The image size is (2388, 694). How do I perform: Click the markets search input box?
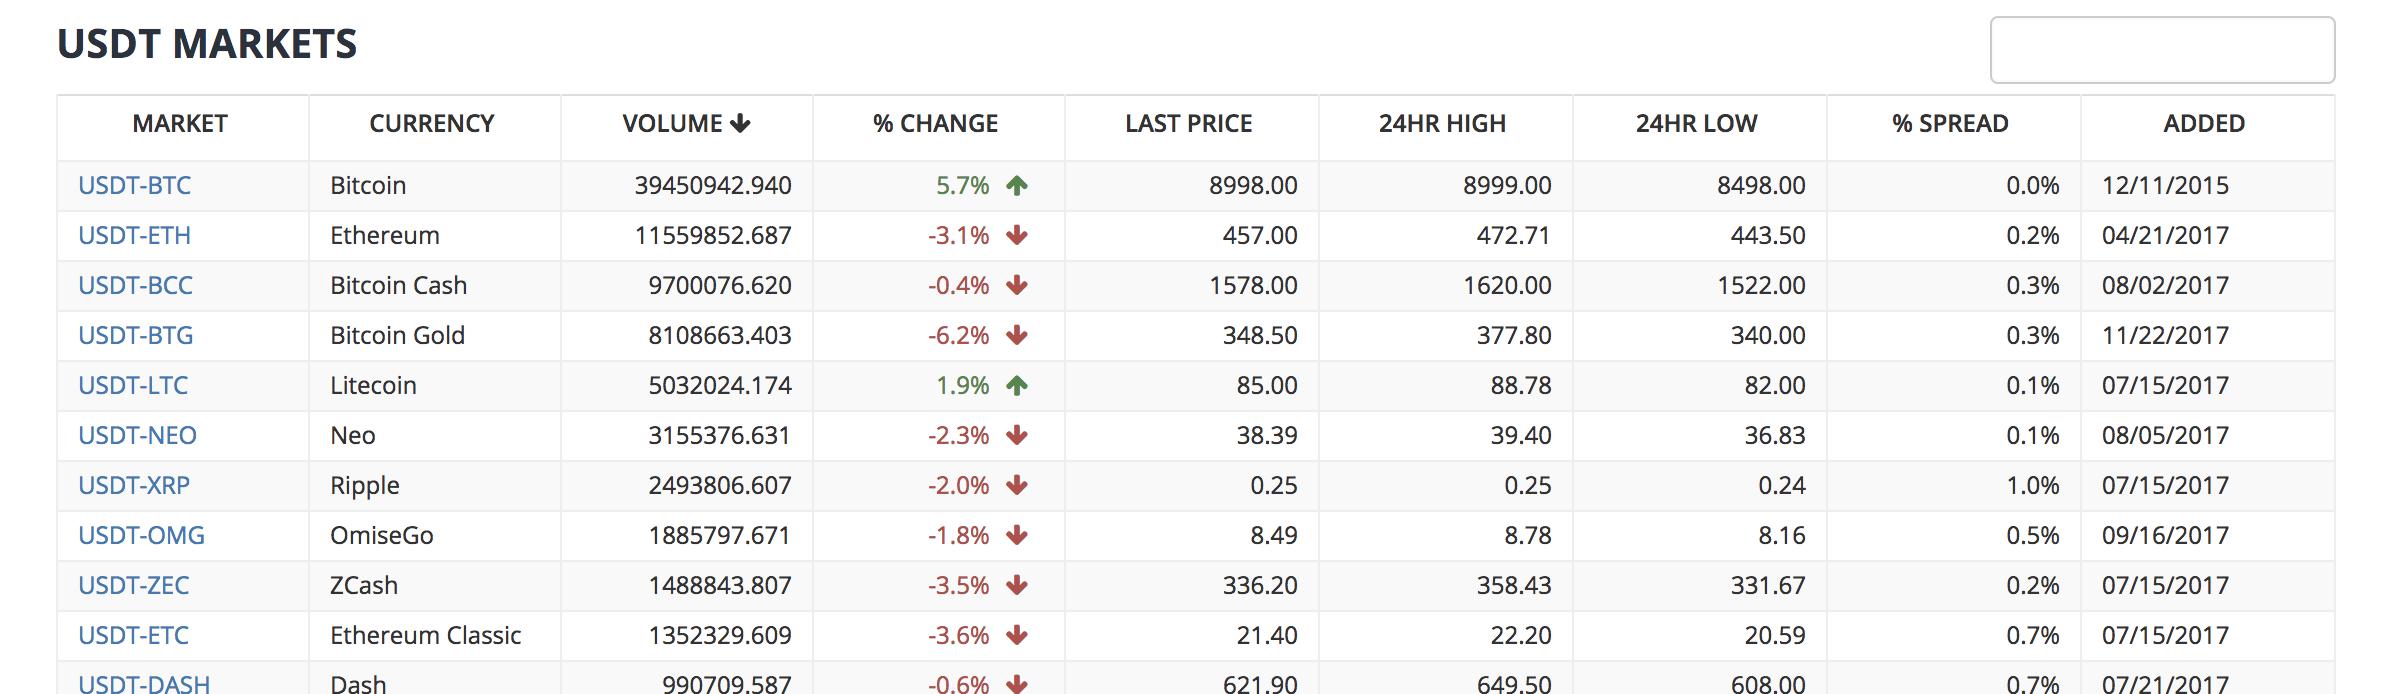2162,50
